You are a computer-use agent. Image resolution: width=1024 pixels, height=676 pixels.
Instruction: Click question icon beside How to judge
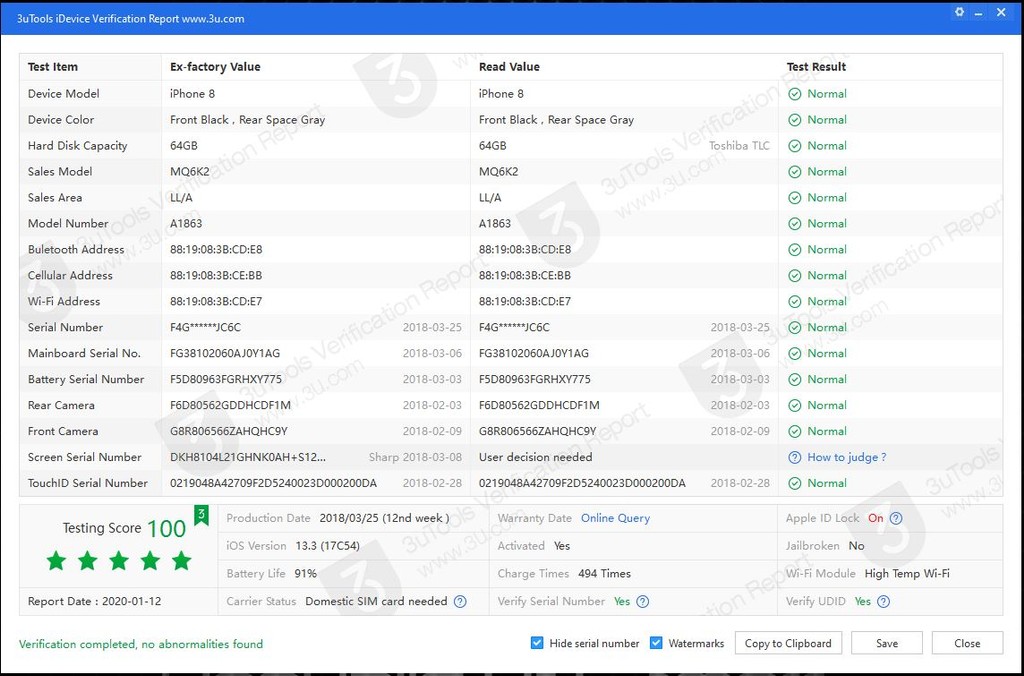[x=795, y=457]
